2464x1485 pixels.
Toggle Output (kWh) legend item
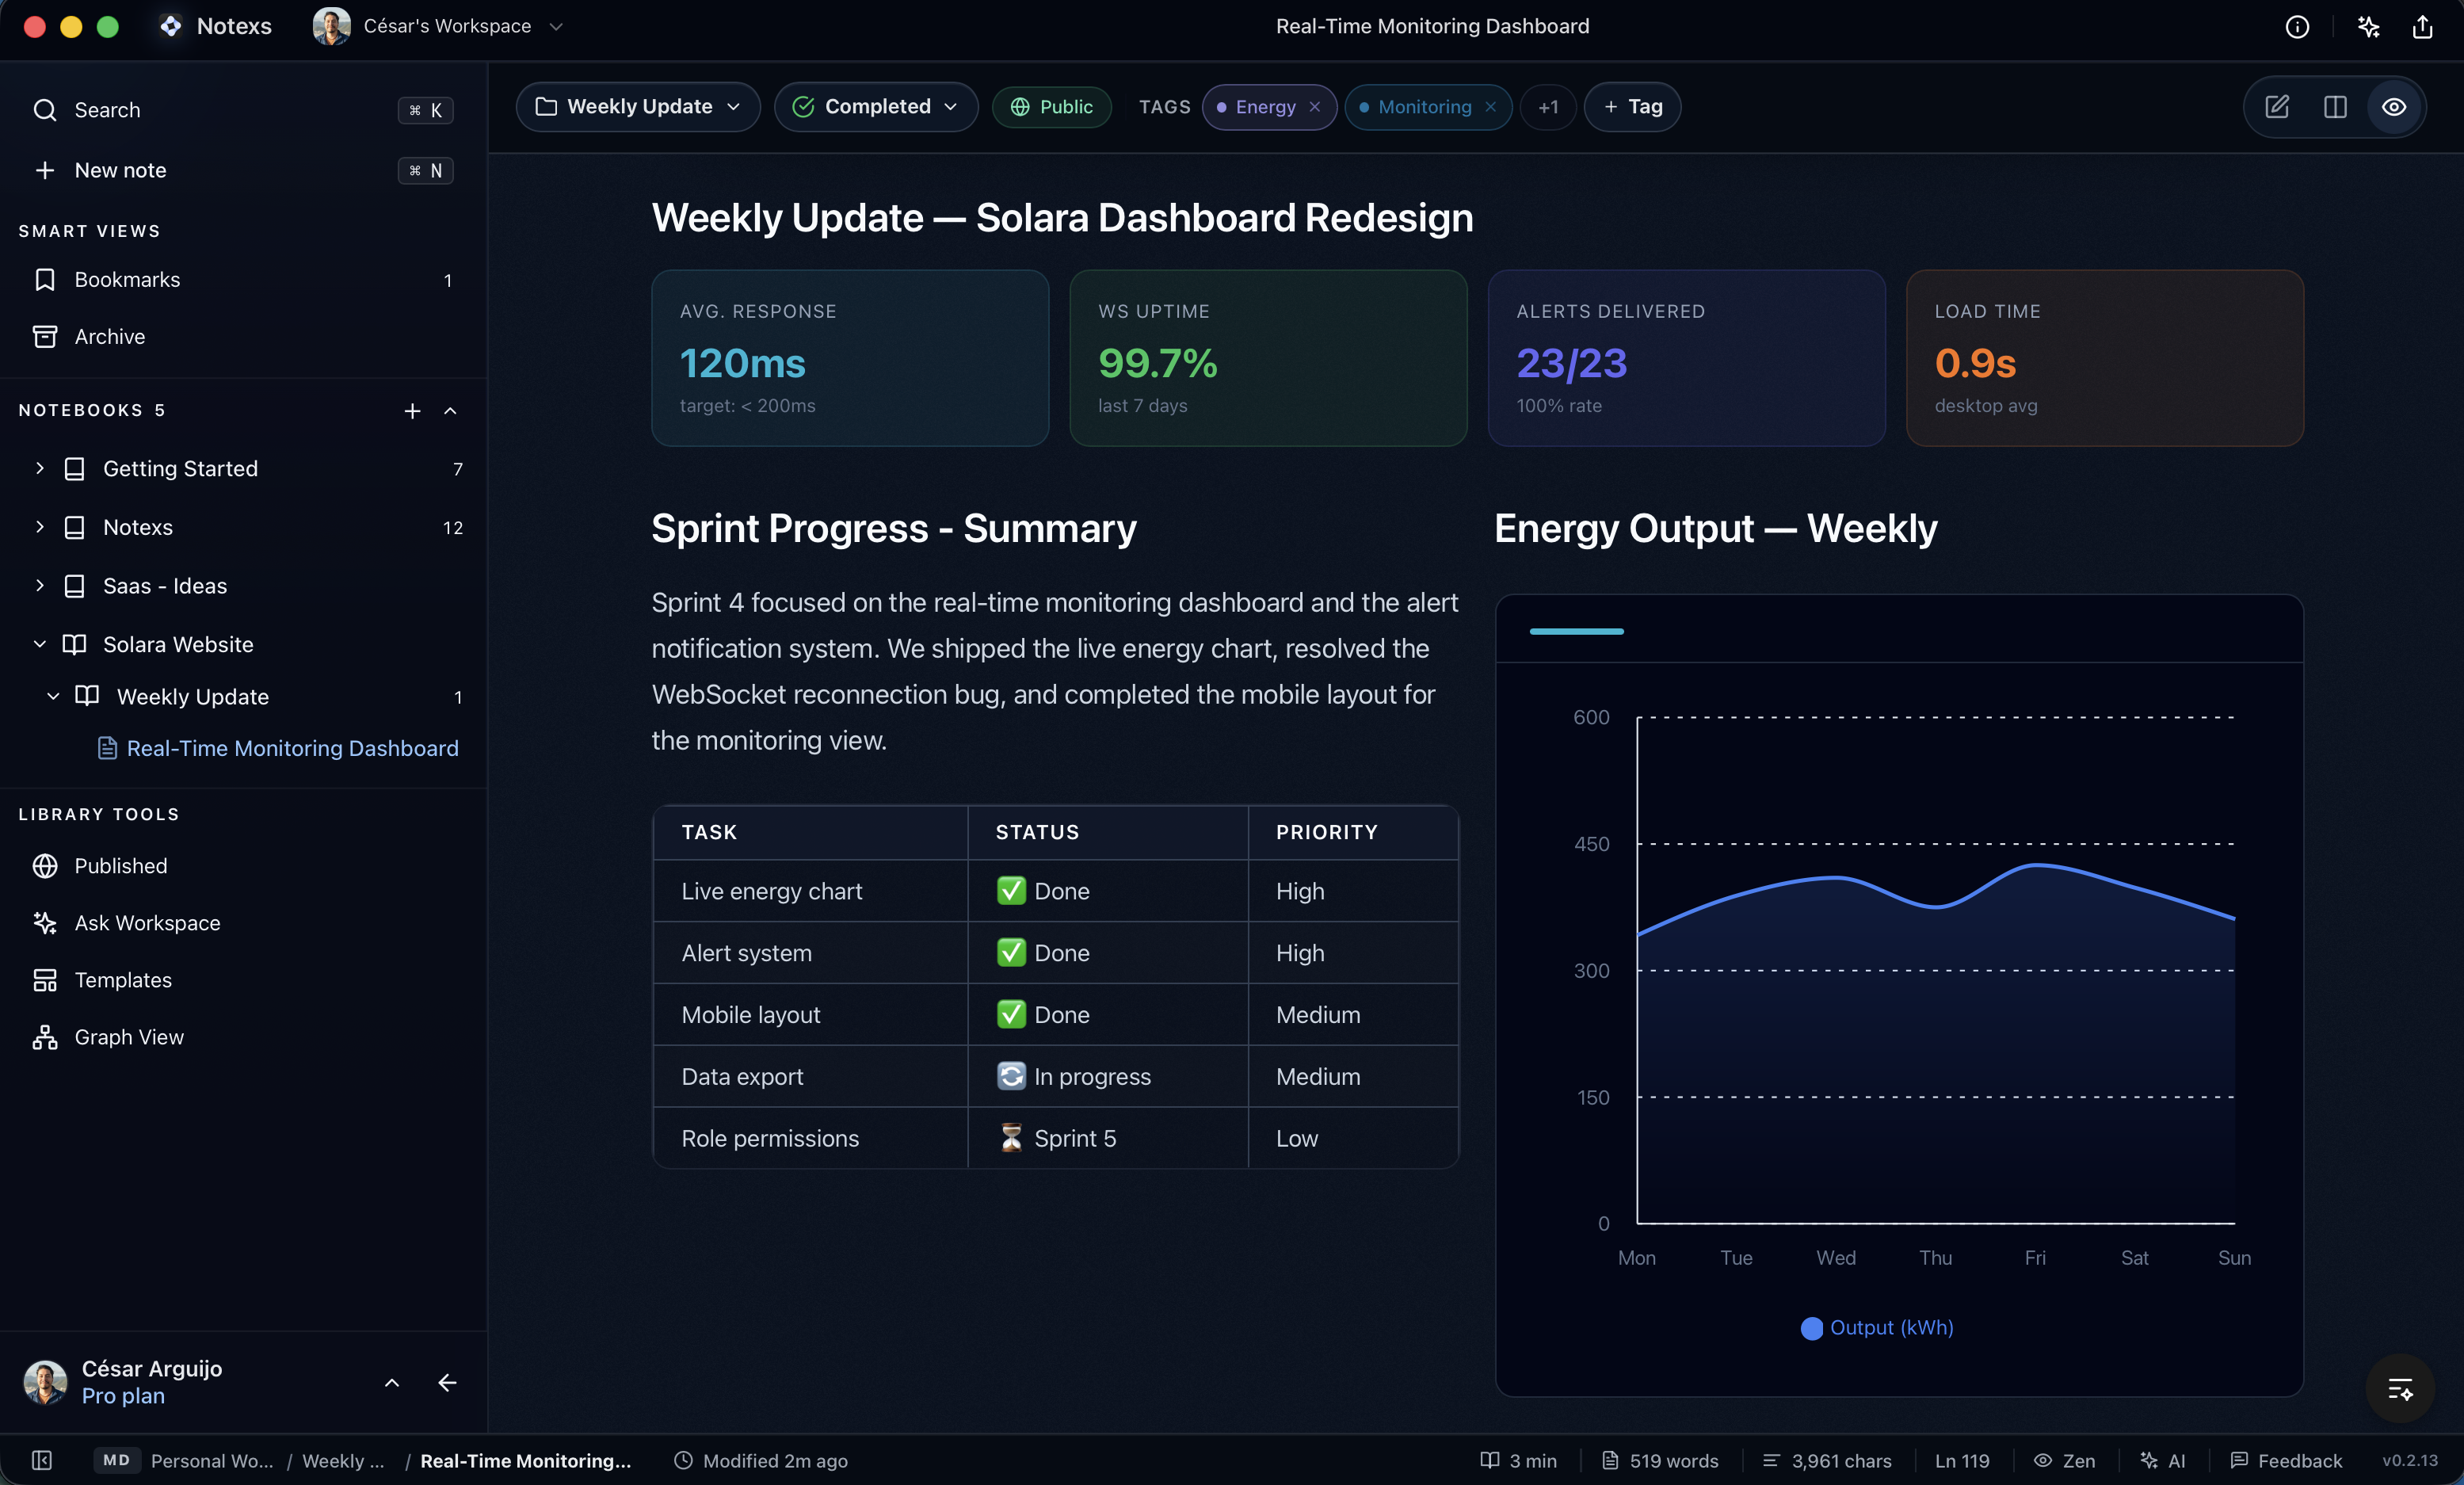pos(1877,1328)
